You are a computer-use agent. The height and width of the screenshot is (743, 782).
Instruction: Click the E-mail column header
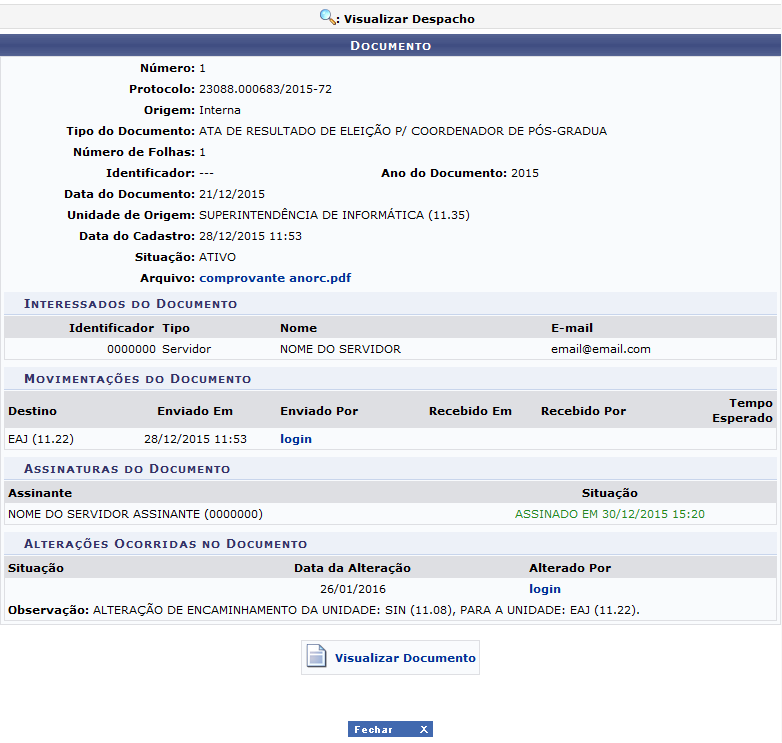572,328
